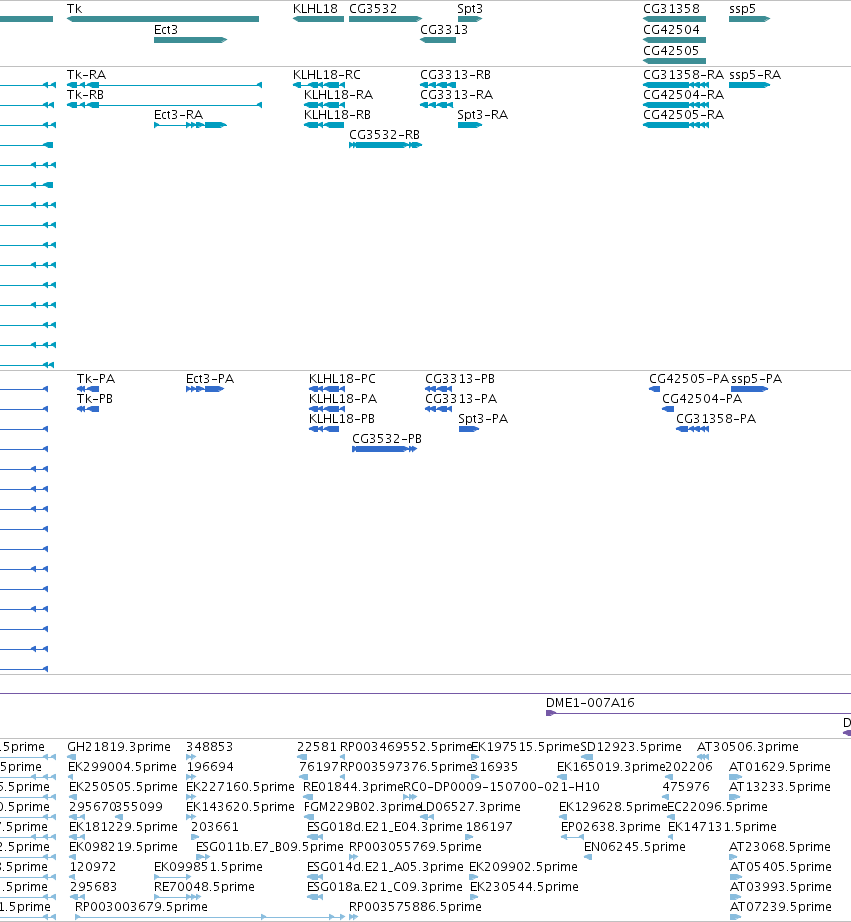Select EST label EP02638.3prime

coord(610,827)
